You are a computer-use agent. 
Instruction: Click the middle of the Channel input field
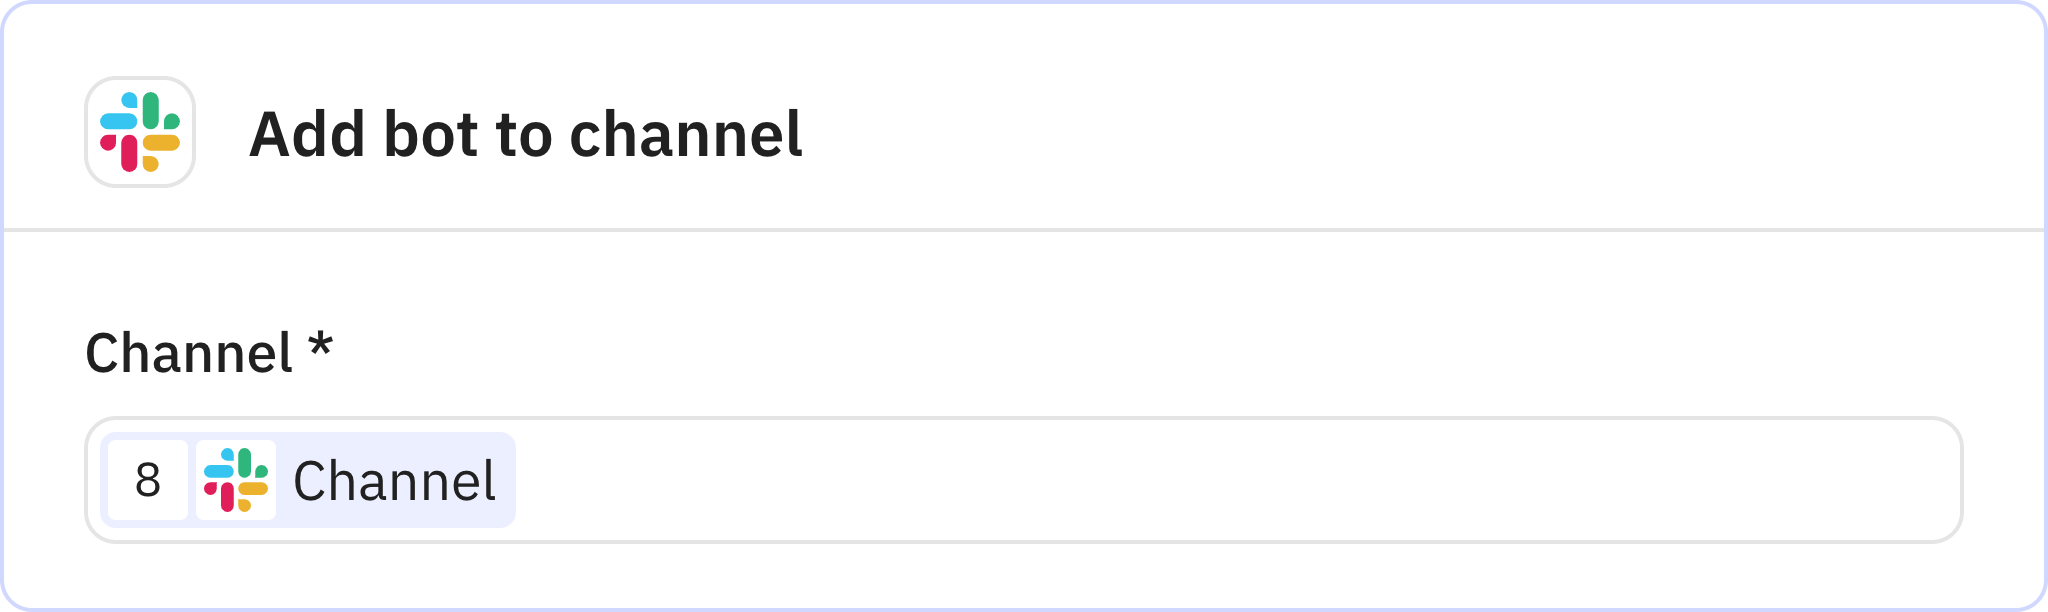pos(1024,480)
